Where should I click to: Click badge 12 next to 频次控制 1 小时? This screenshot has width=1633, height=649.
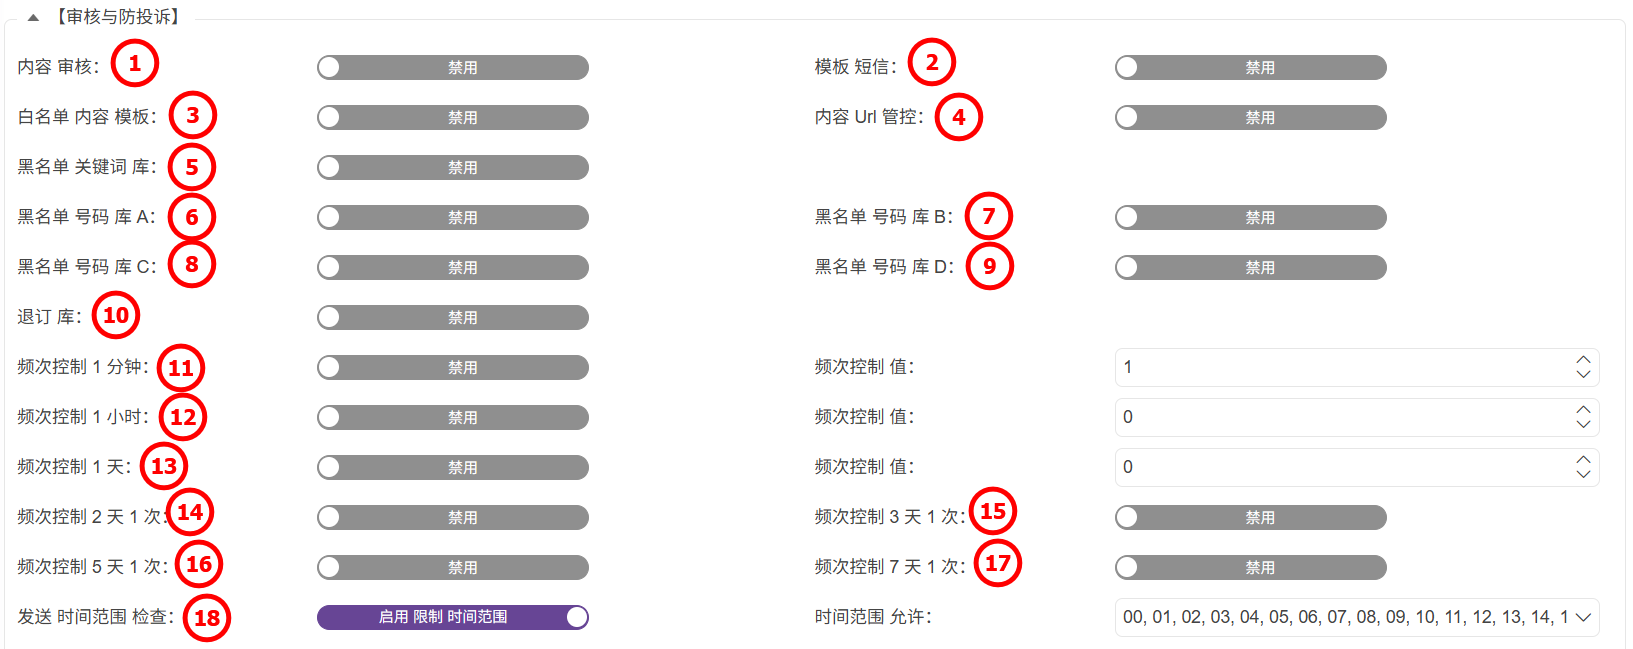[x=183, y=417]
